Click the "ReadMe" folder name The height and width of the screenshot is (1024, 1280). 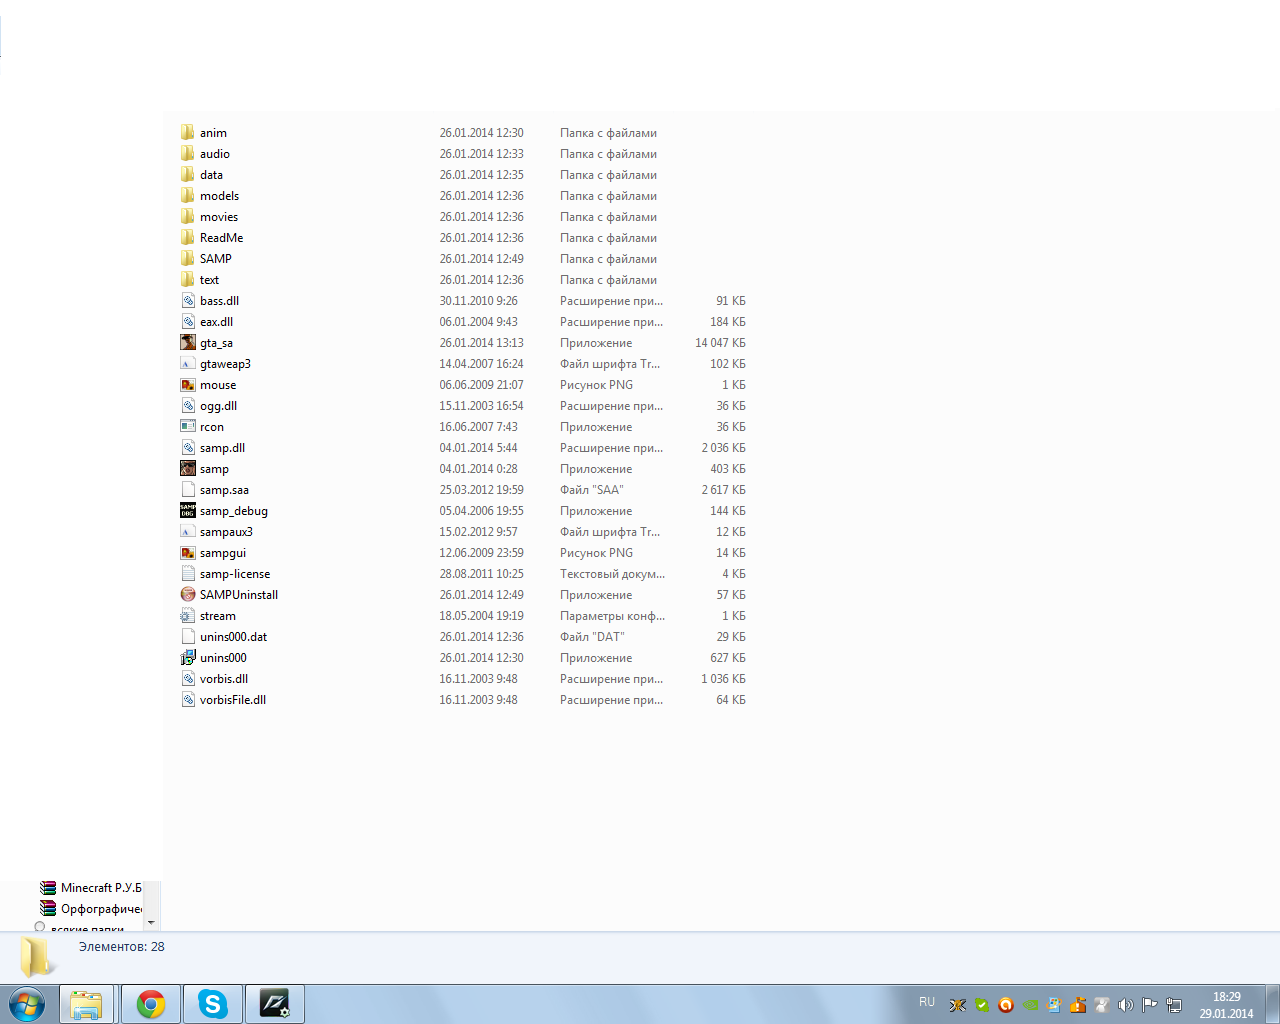point(221,238)
